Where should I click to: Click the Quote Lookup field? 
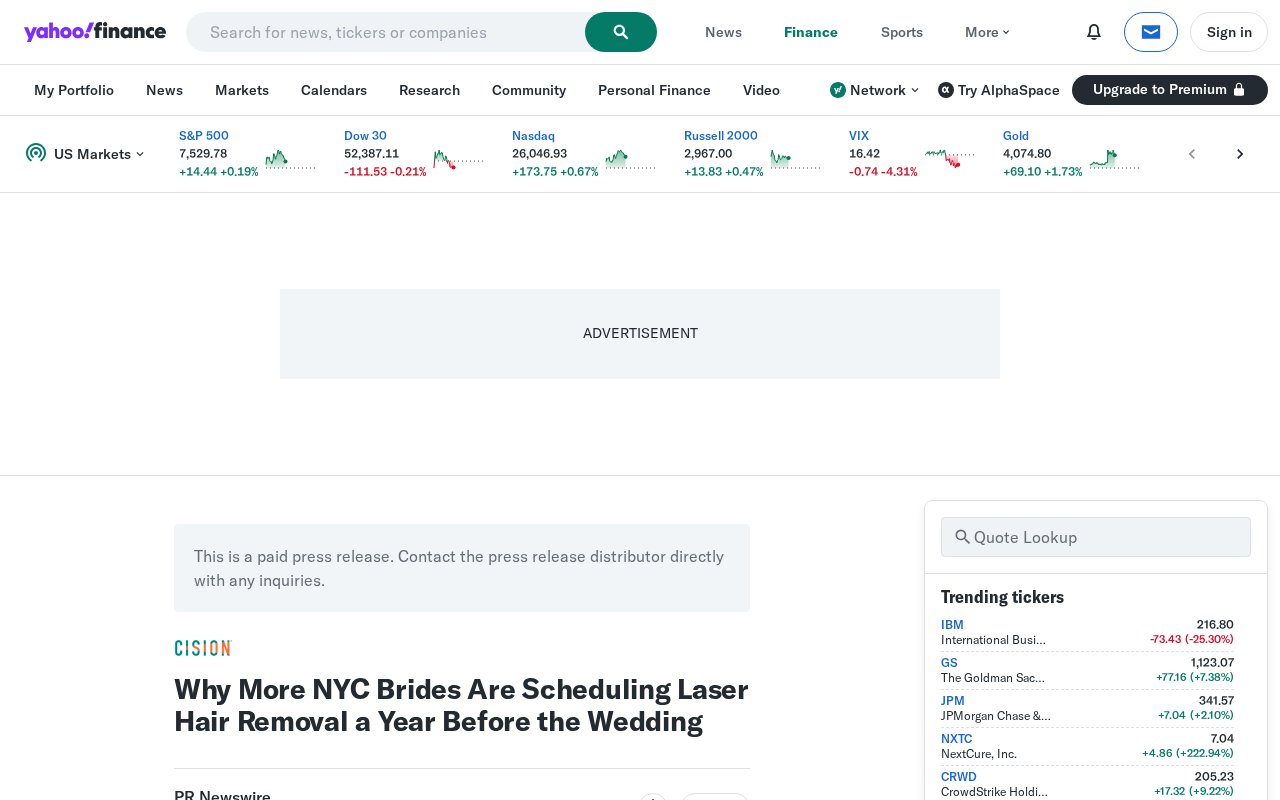tap(1096, 537)
